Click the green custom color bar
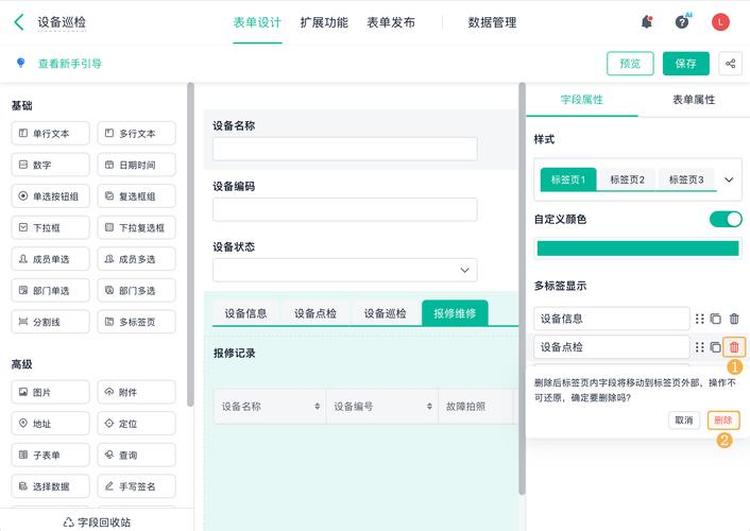The width and height of the screenshot is (750, 531). coord(638,248)
